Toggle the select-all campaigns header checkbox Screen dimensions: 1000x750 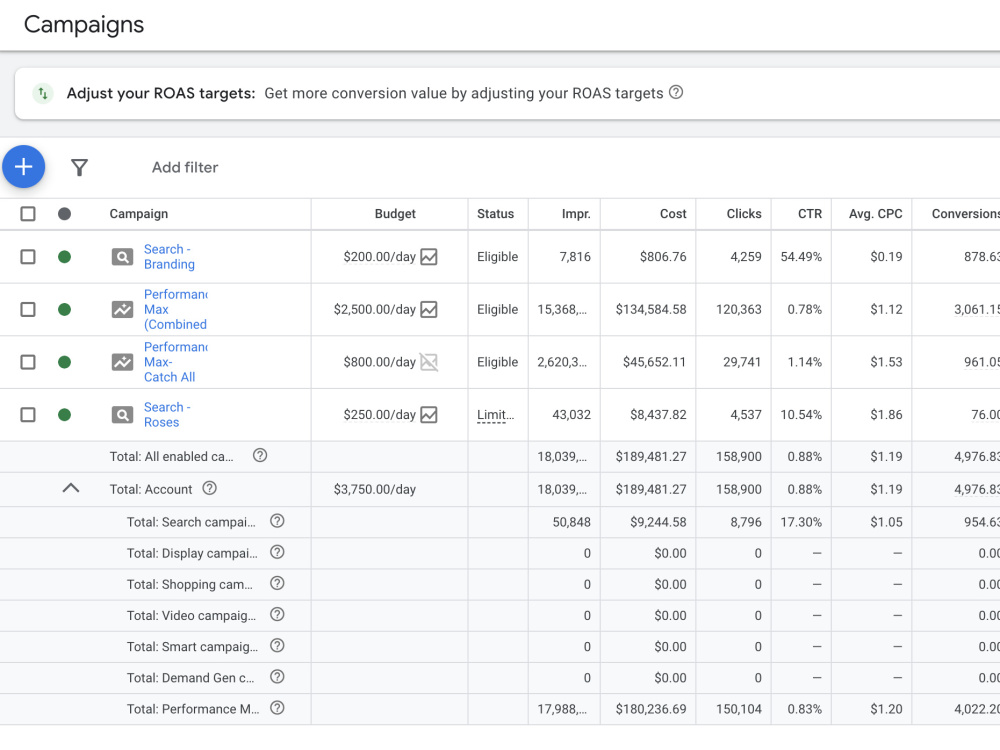pyautogui.click(x=28, y=214)
